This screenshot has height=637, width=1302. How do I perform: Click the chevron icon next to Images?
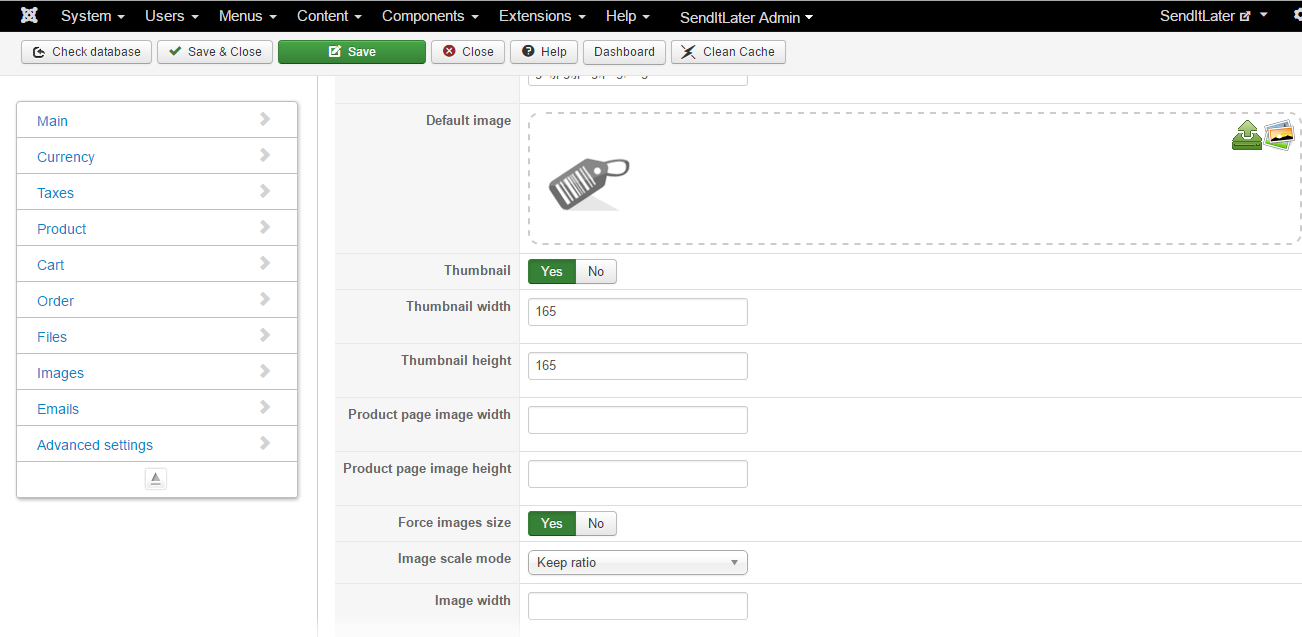click(x=265, y=371)
